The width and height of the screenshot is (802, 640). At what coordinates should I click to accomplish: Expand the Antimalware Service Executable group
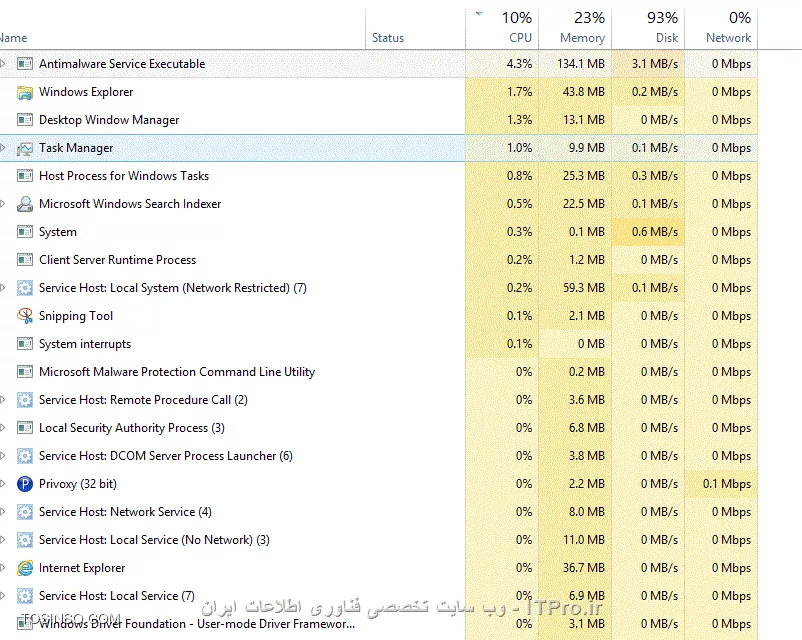point(3,63)
